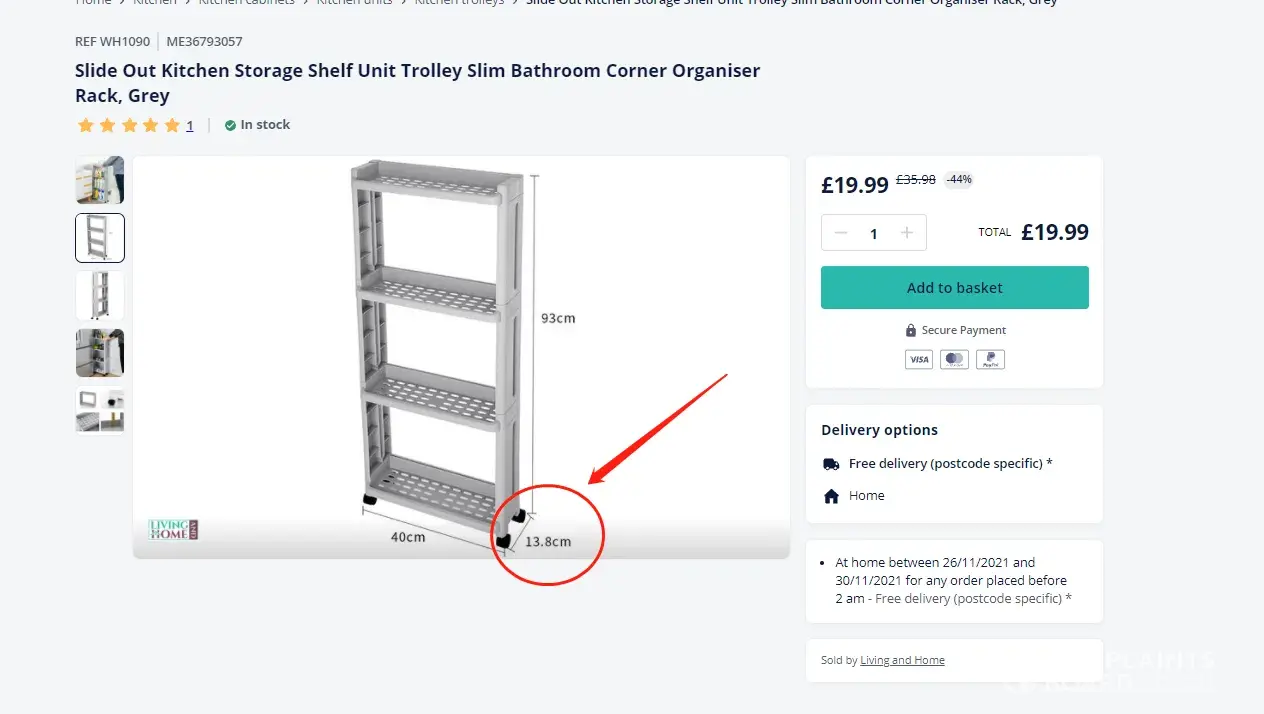
Task: Go to Kitchen cabinets in breadcrumb
Action: (x=246, y=2)
